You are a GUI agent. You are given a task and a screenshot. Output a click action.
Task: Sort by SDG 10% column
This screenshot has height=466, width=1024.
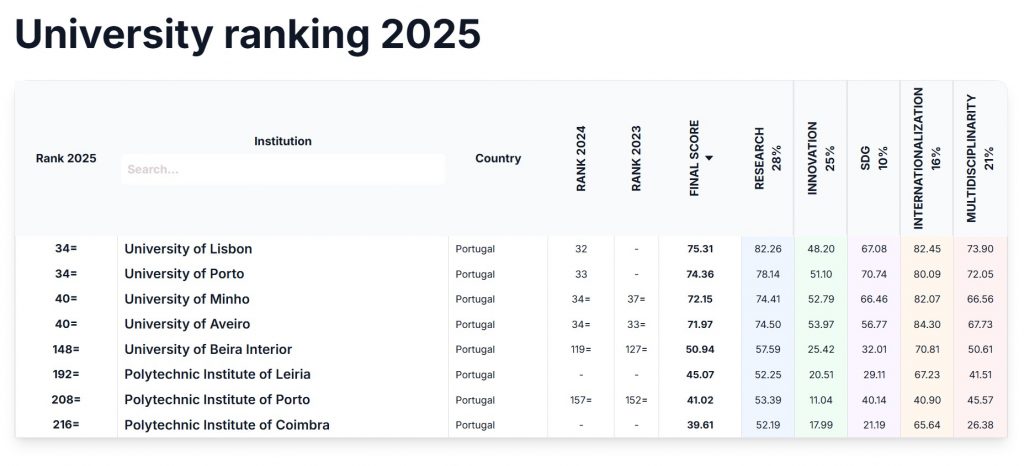[873, 158]
